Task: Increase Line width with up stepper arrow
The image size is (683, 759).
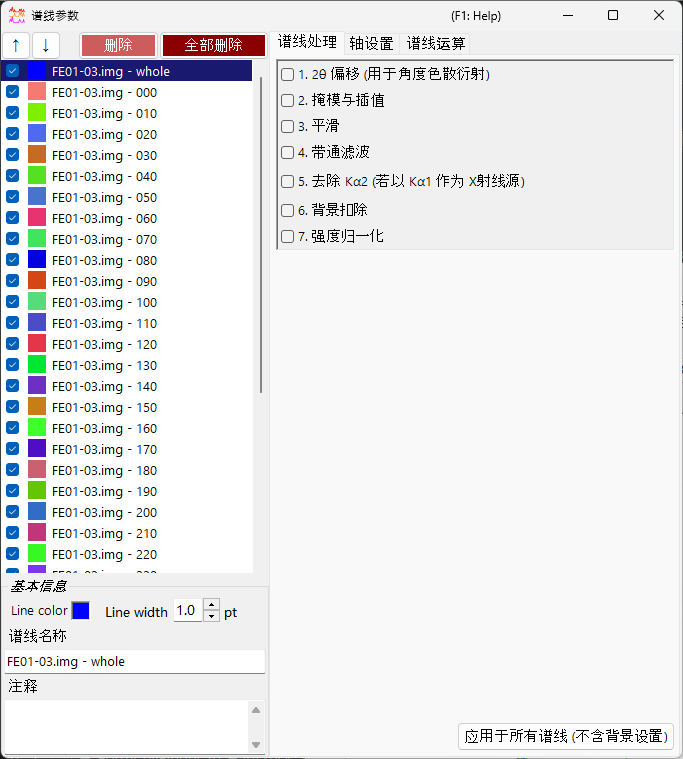Action: pos(212,605)
